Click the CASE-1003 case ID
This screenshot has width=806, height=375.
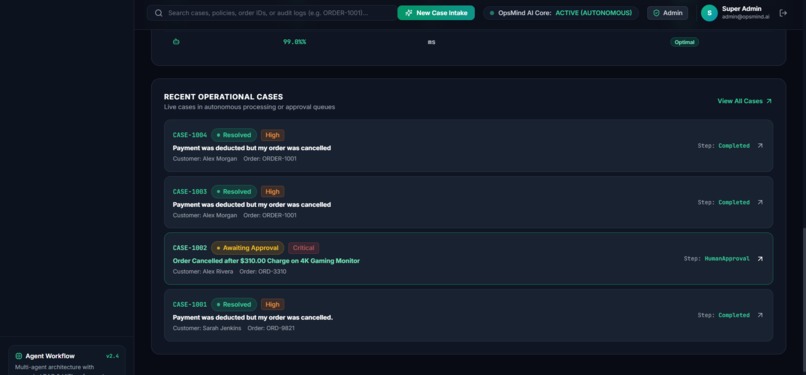(190, 192)
